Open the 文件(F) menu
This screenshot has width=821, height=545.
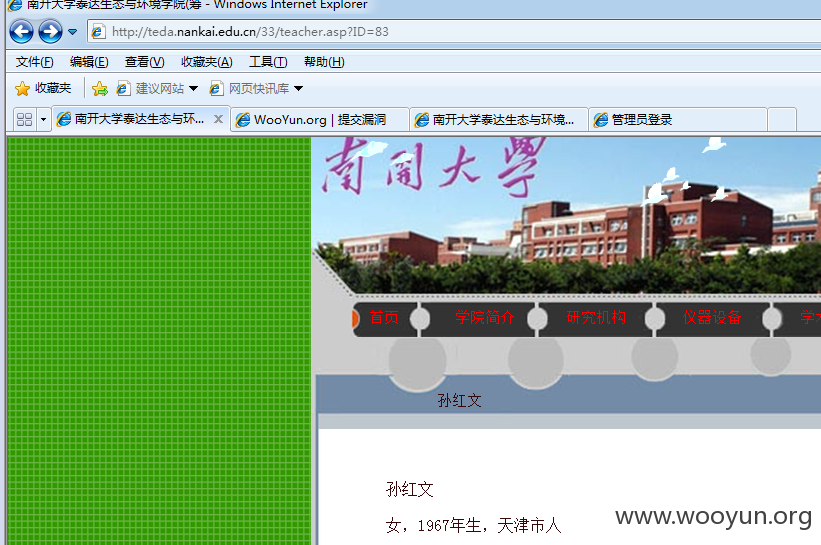pos(34,62)
